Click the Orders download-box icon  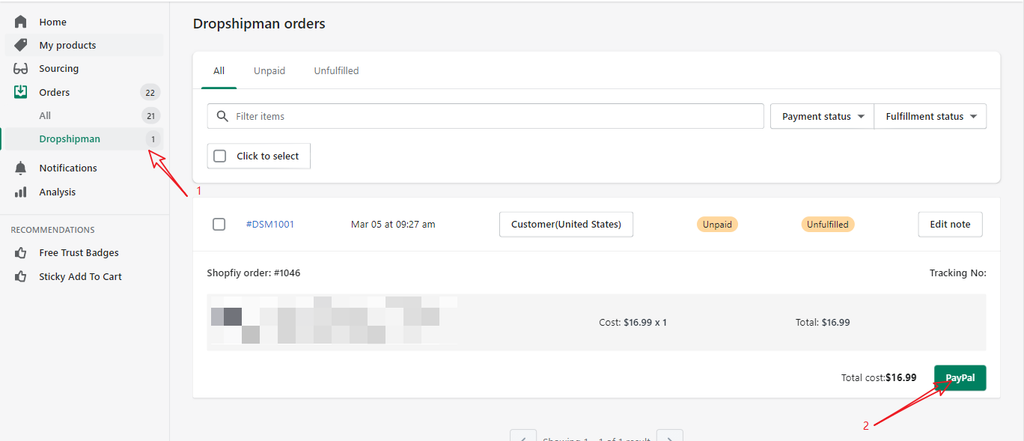20,92
